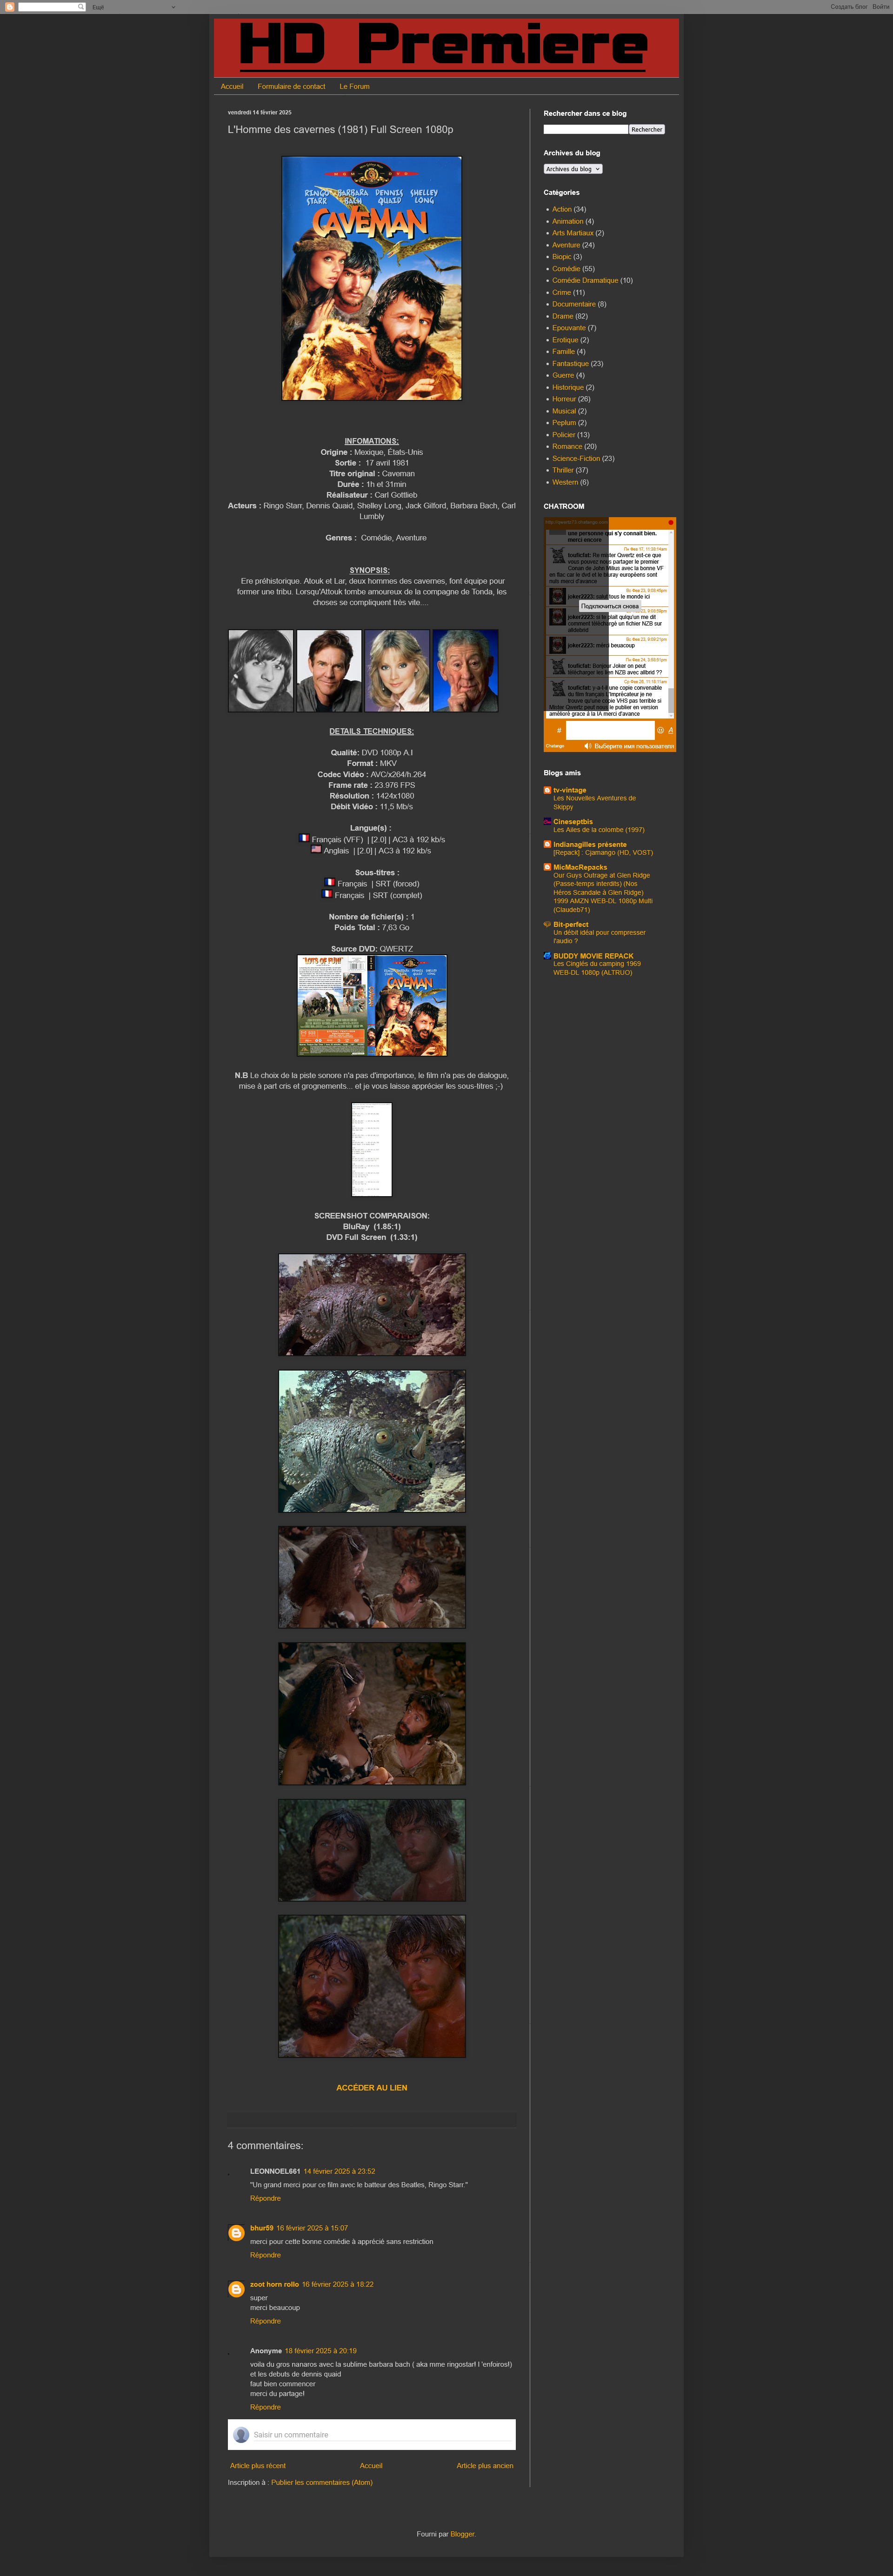Mute the chatroom sound
Viewport: 893px width, 2576px height.
click(588, 746)
